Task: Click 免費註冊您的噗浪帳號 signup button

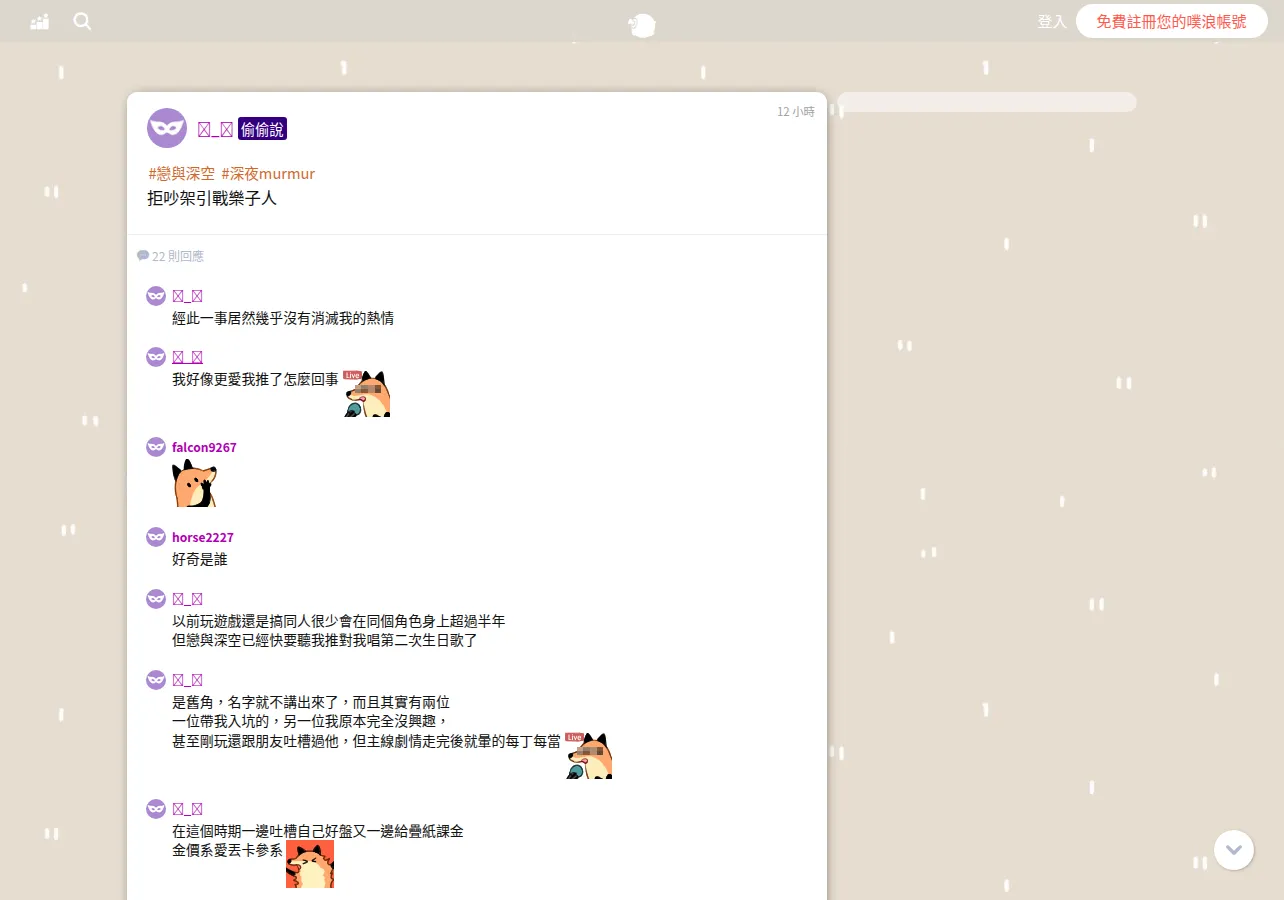Action: click(1171, 21)
